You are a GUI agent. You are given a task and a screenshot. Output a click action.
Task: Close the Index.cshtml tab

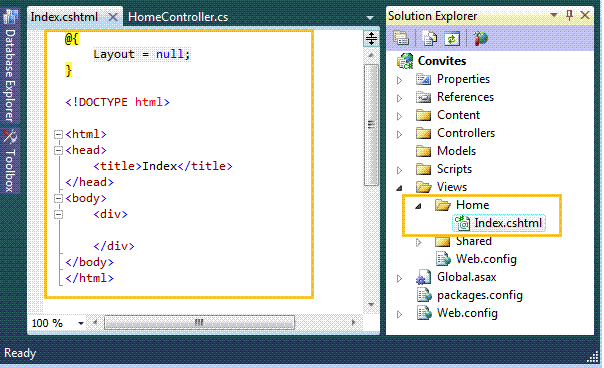pyautogui.click(x=113, y=17)
